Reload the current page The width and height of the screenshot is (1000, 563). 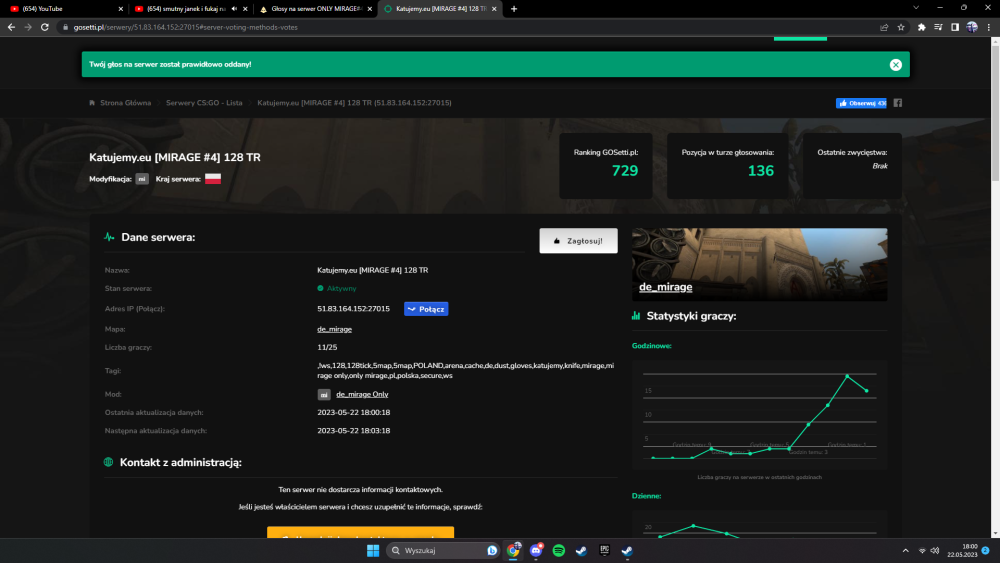[45, 27]
